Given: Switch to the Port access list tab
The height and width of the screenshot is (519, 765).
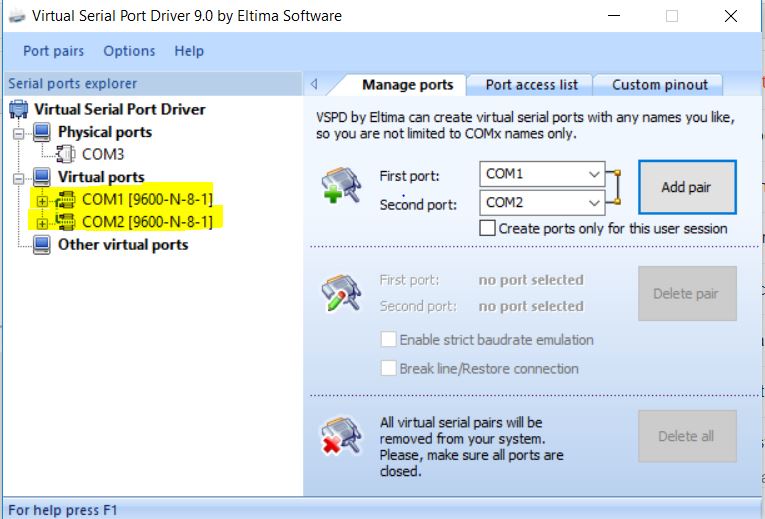Looking at the screenshot, I should pos(531,85).
